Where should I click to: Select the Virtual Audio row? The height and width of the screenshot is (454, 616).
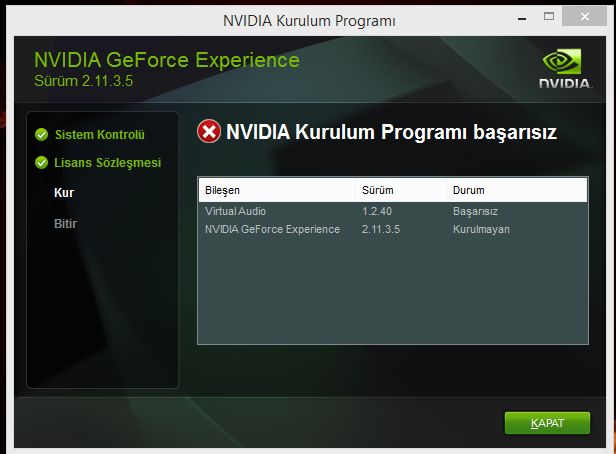(x=393, y=211)
